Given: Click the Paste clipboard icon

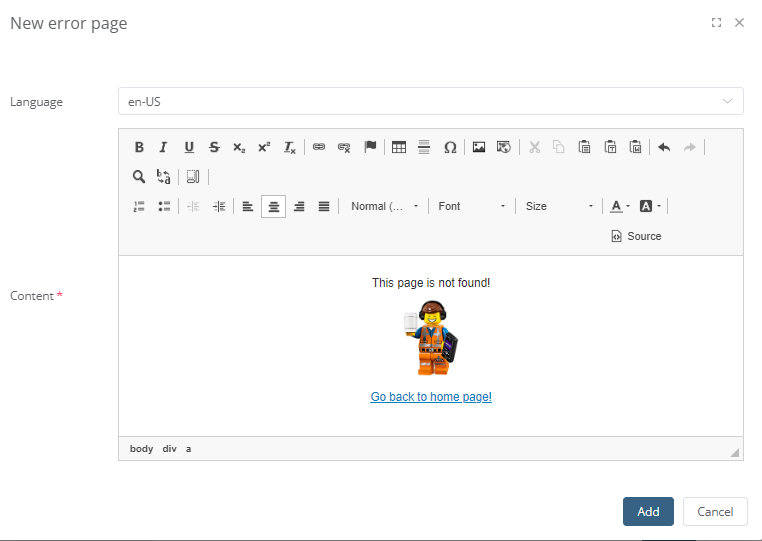Looking at the screenshot, I should (585, 147).
